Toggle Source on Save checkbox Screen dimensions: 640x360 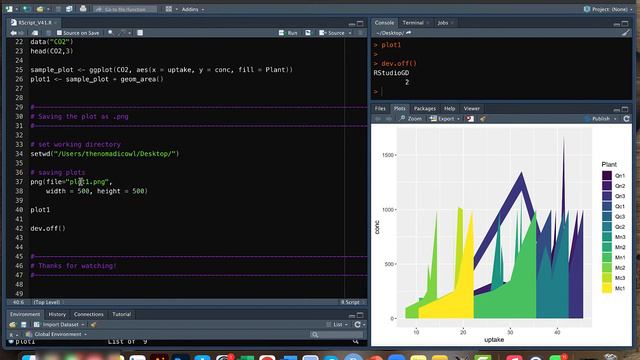click(59, 33)
